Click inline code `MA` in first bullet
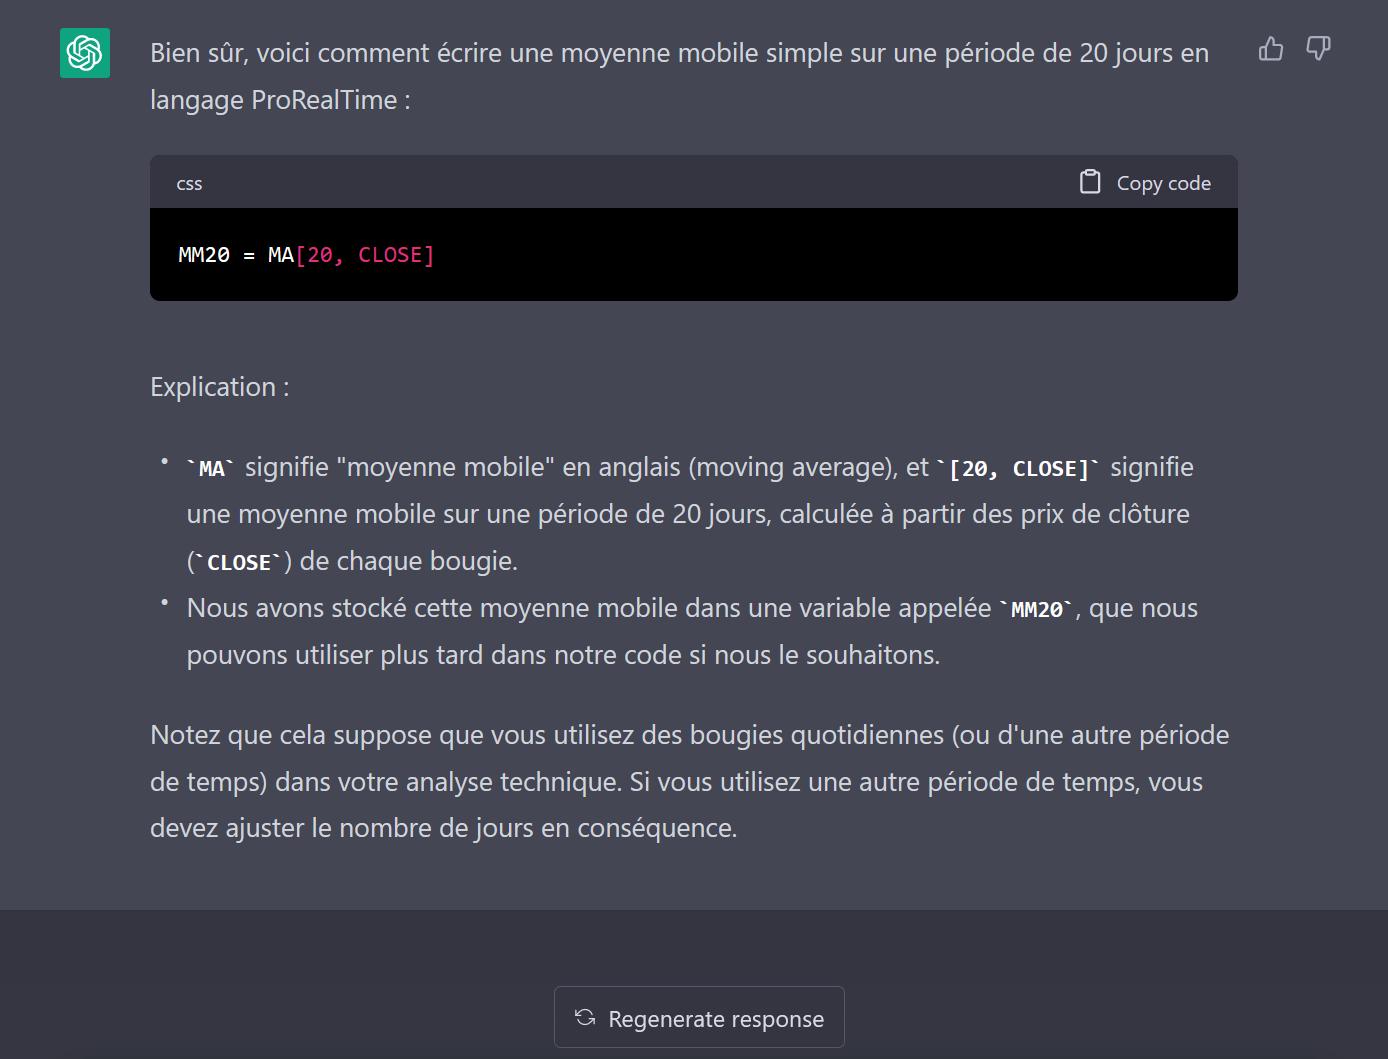1388x1059 pixels. pos(211,468)
